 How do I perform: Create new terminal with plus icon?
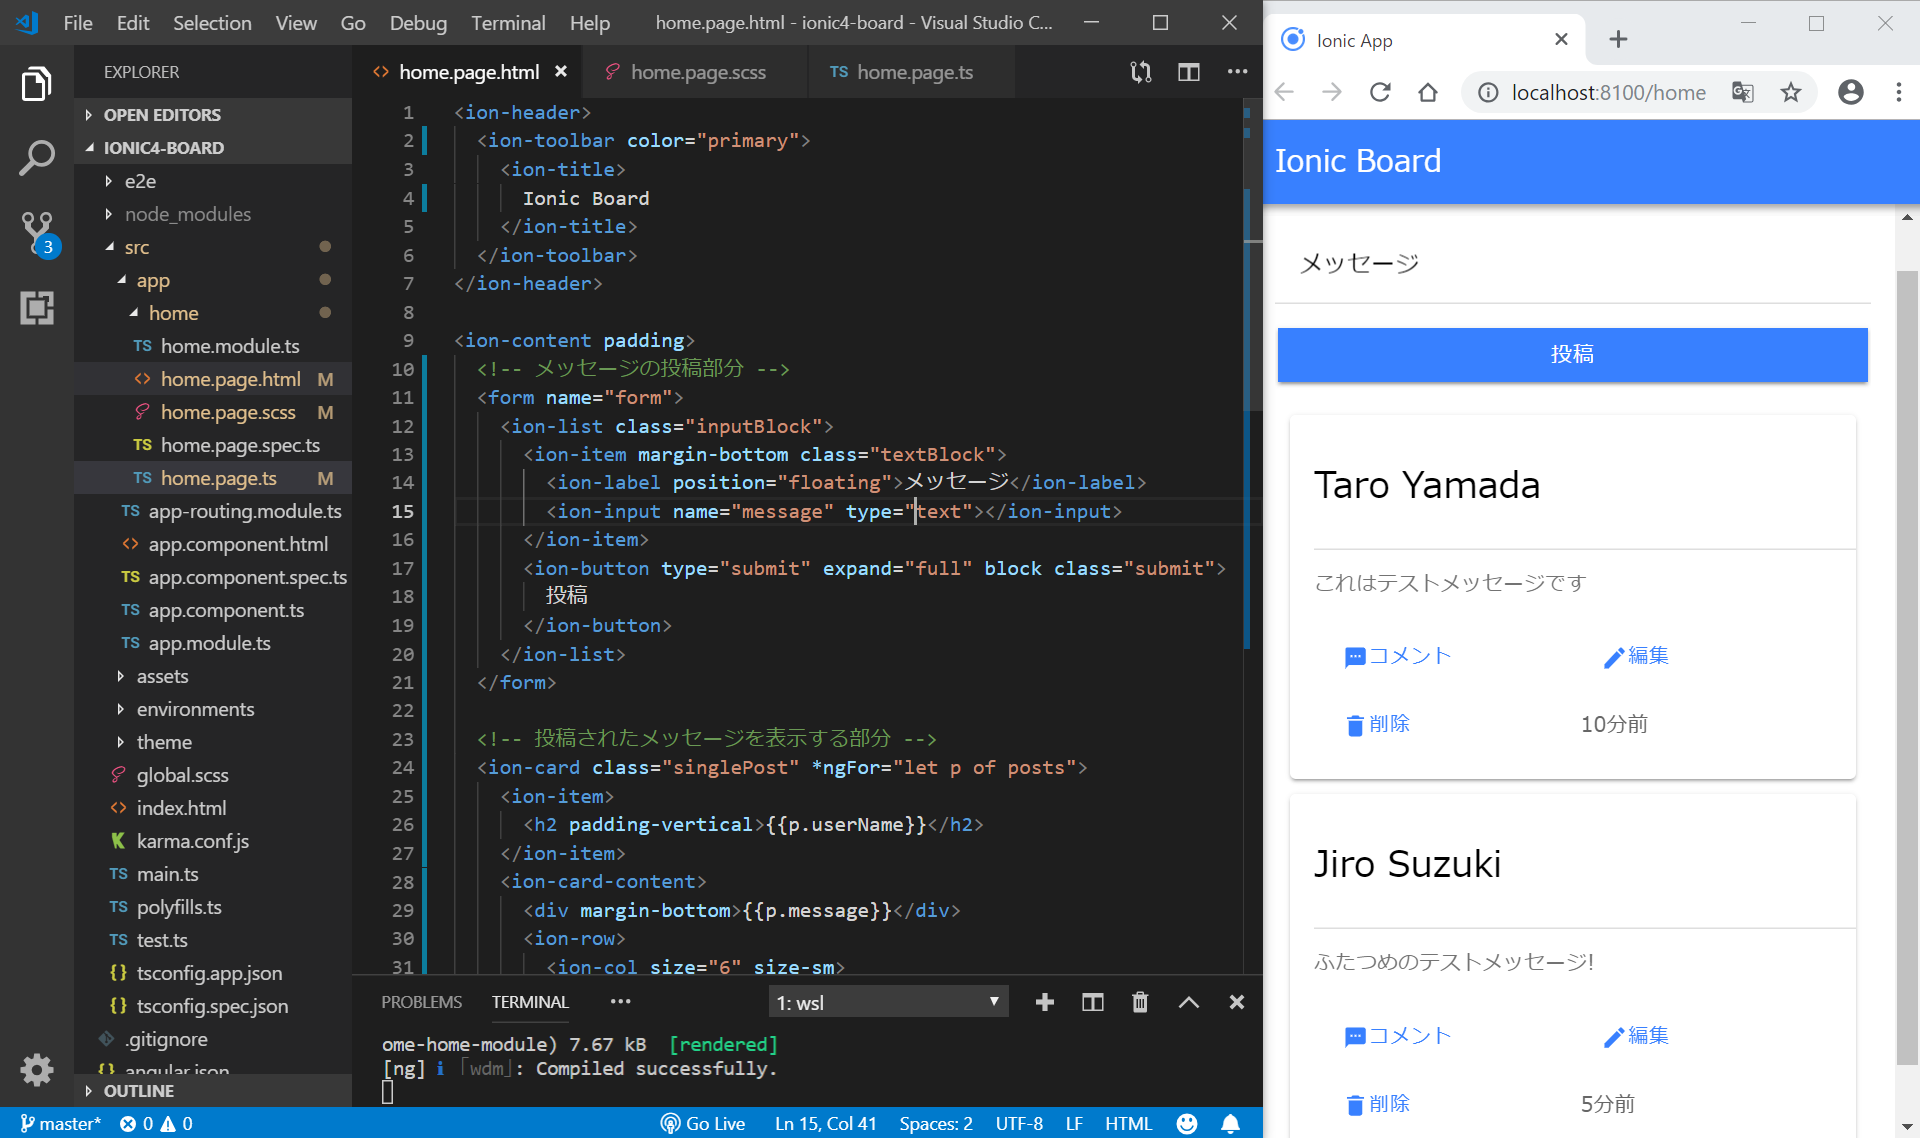(1044, 1002)
